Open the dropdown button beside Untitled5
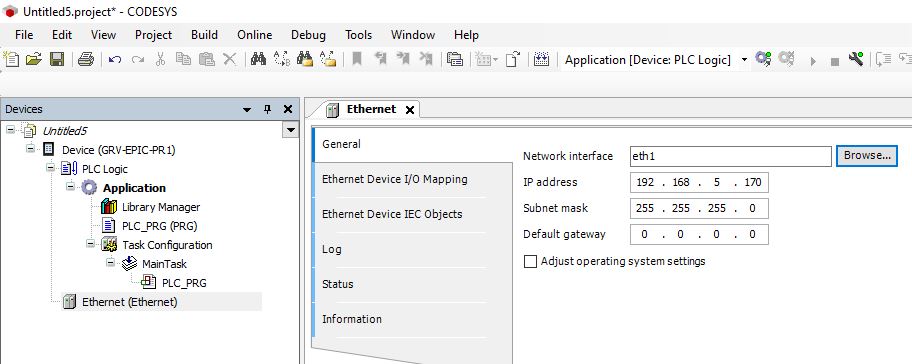The width and height of the screenshot is (912, 364). click(290, 130)
